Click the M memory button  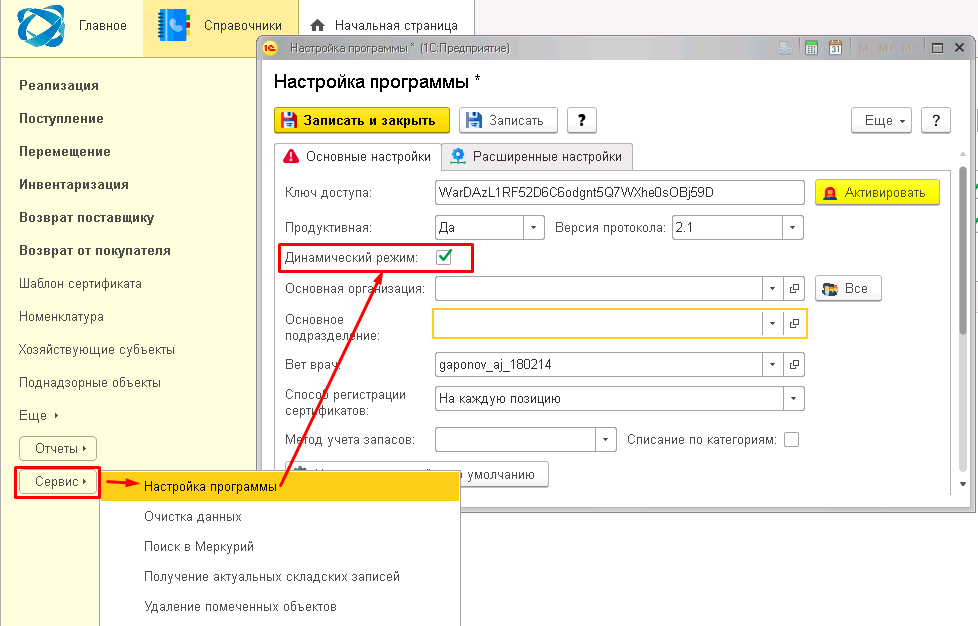(863, 48)
